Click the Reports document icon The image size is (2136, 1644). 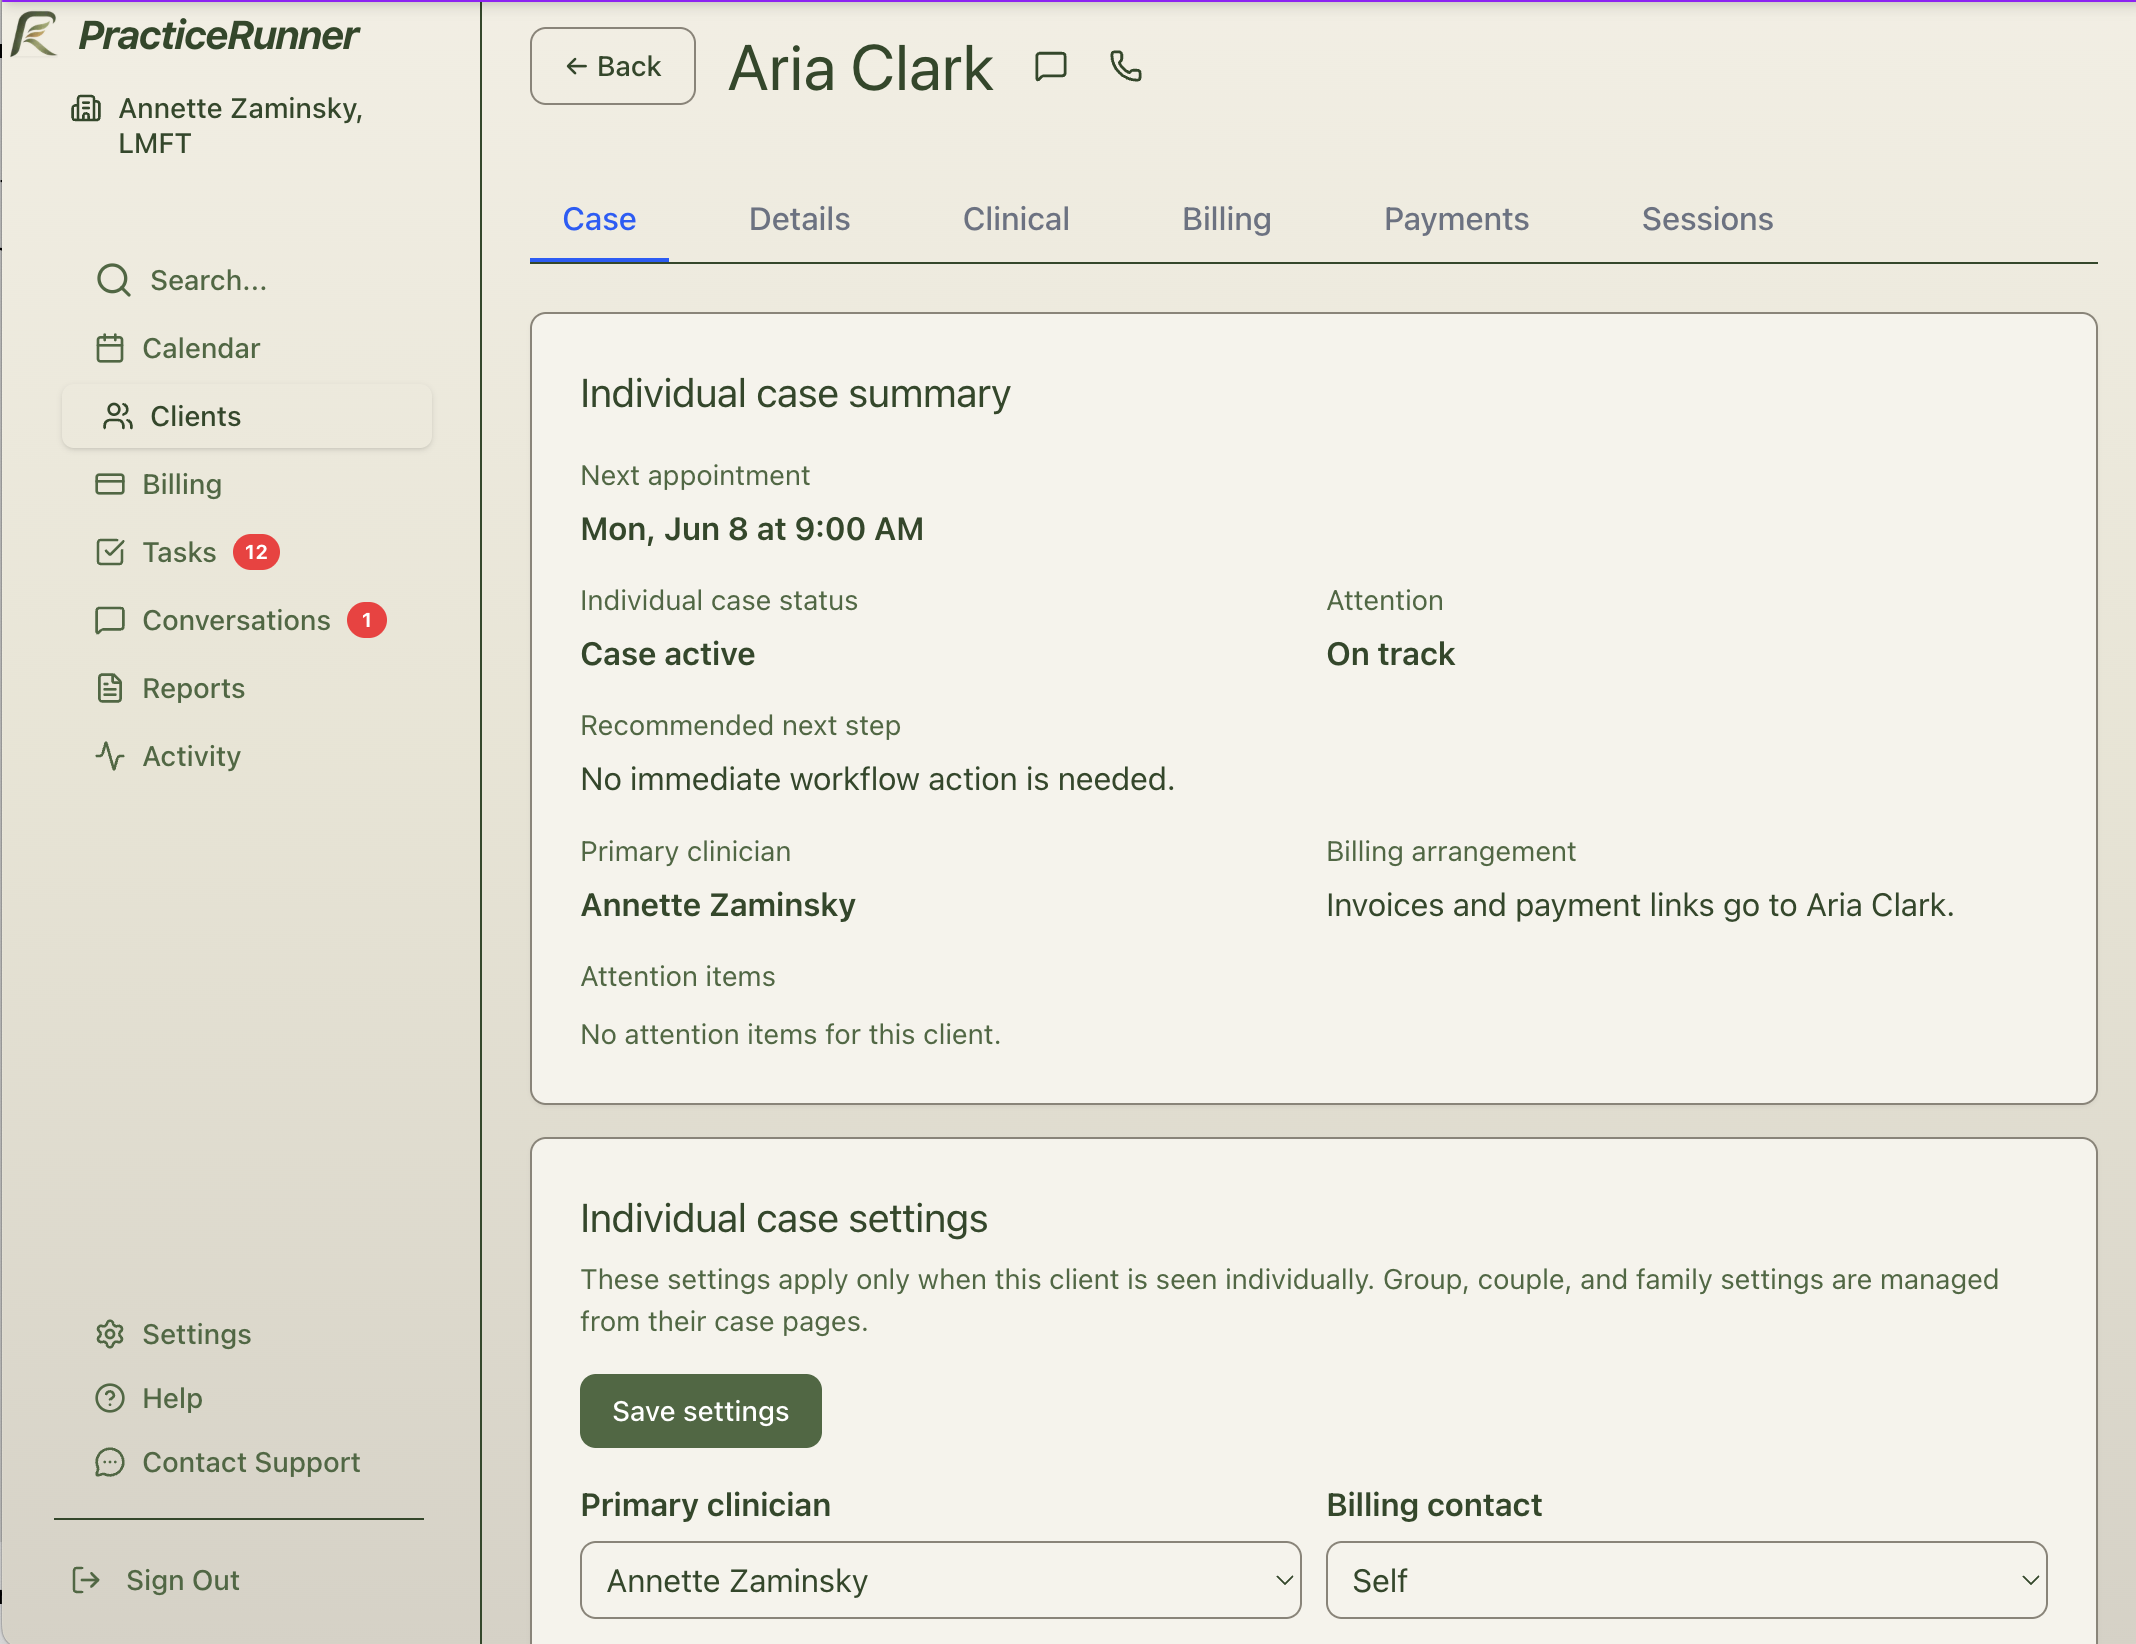click(x=110, y=688)
